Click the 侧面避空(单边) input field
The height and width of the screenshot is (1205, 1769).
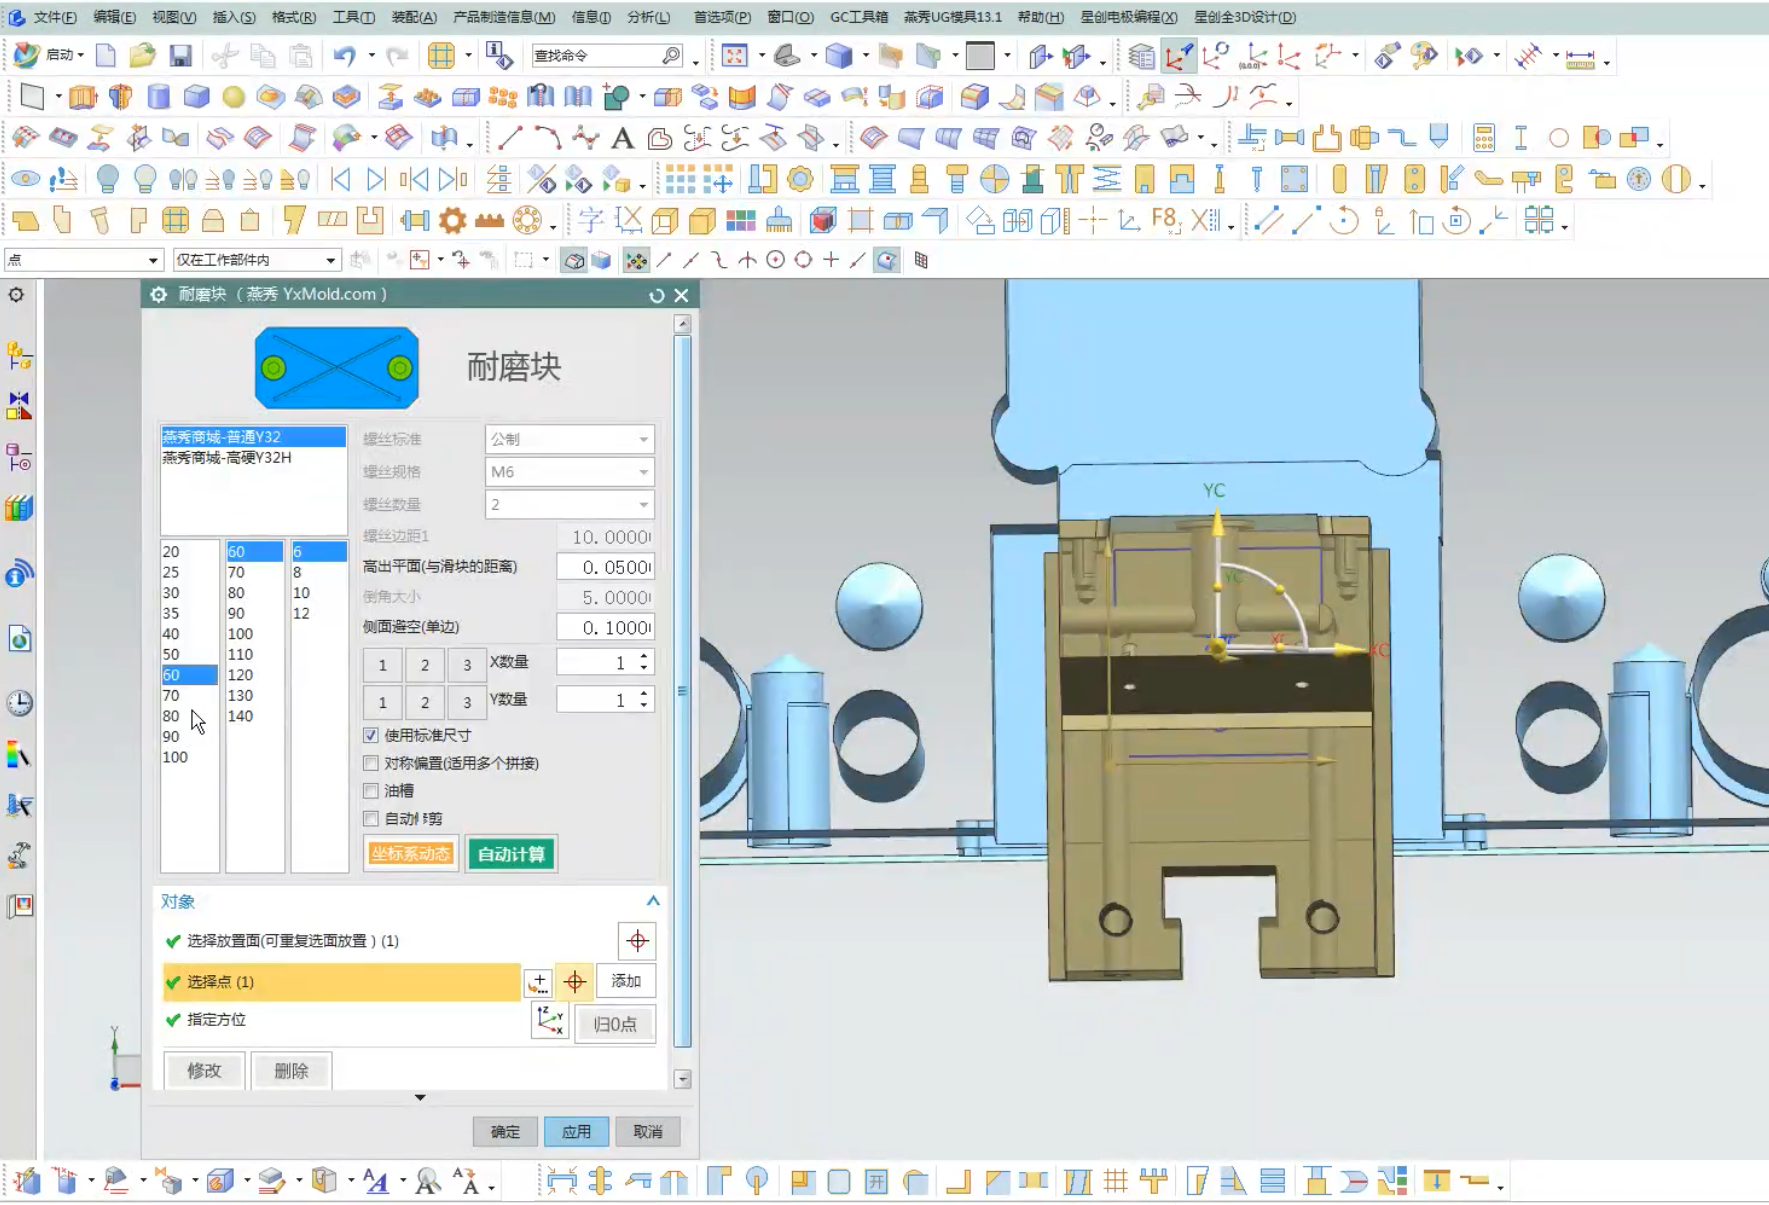click(x=605, y=627)
